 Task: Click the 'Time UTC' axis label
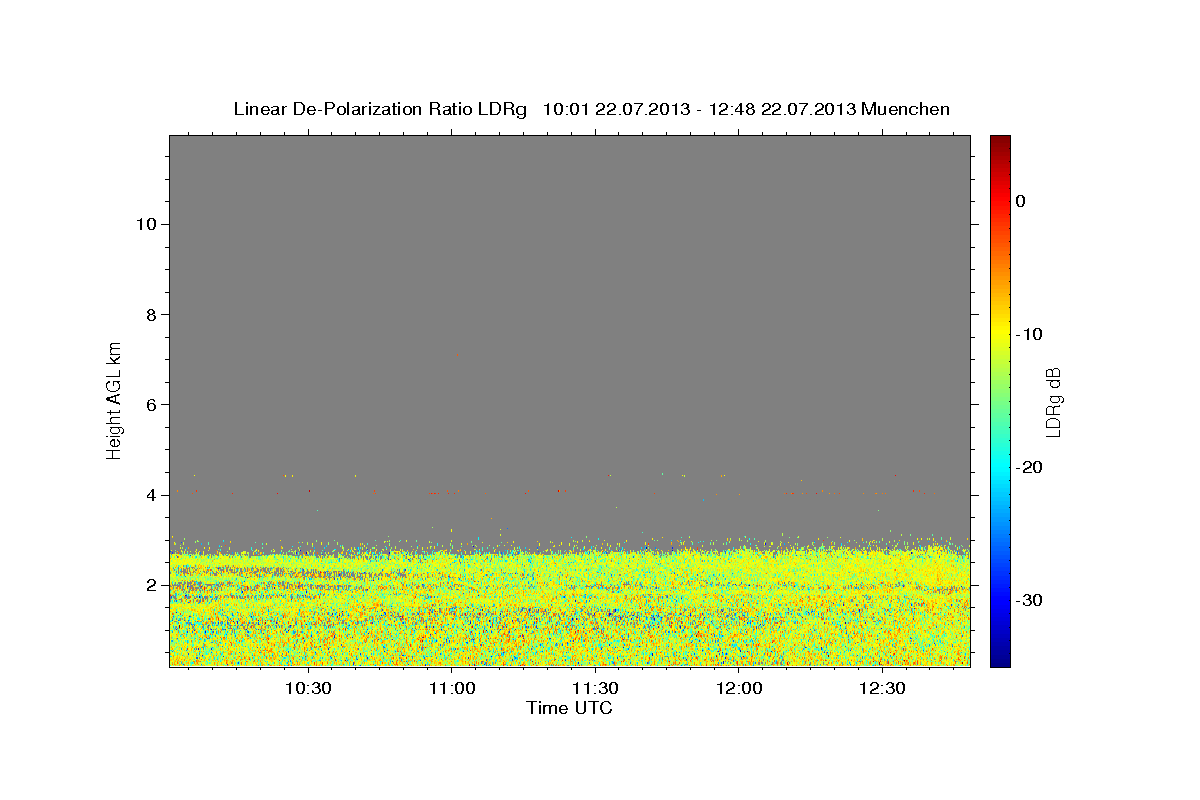point(569,708)
